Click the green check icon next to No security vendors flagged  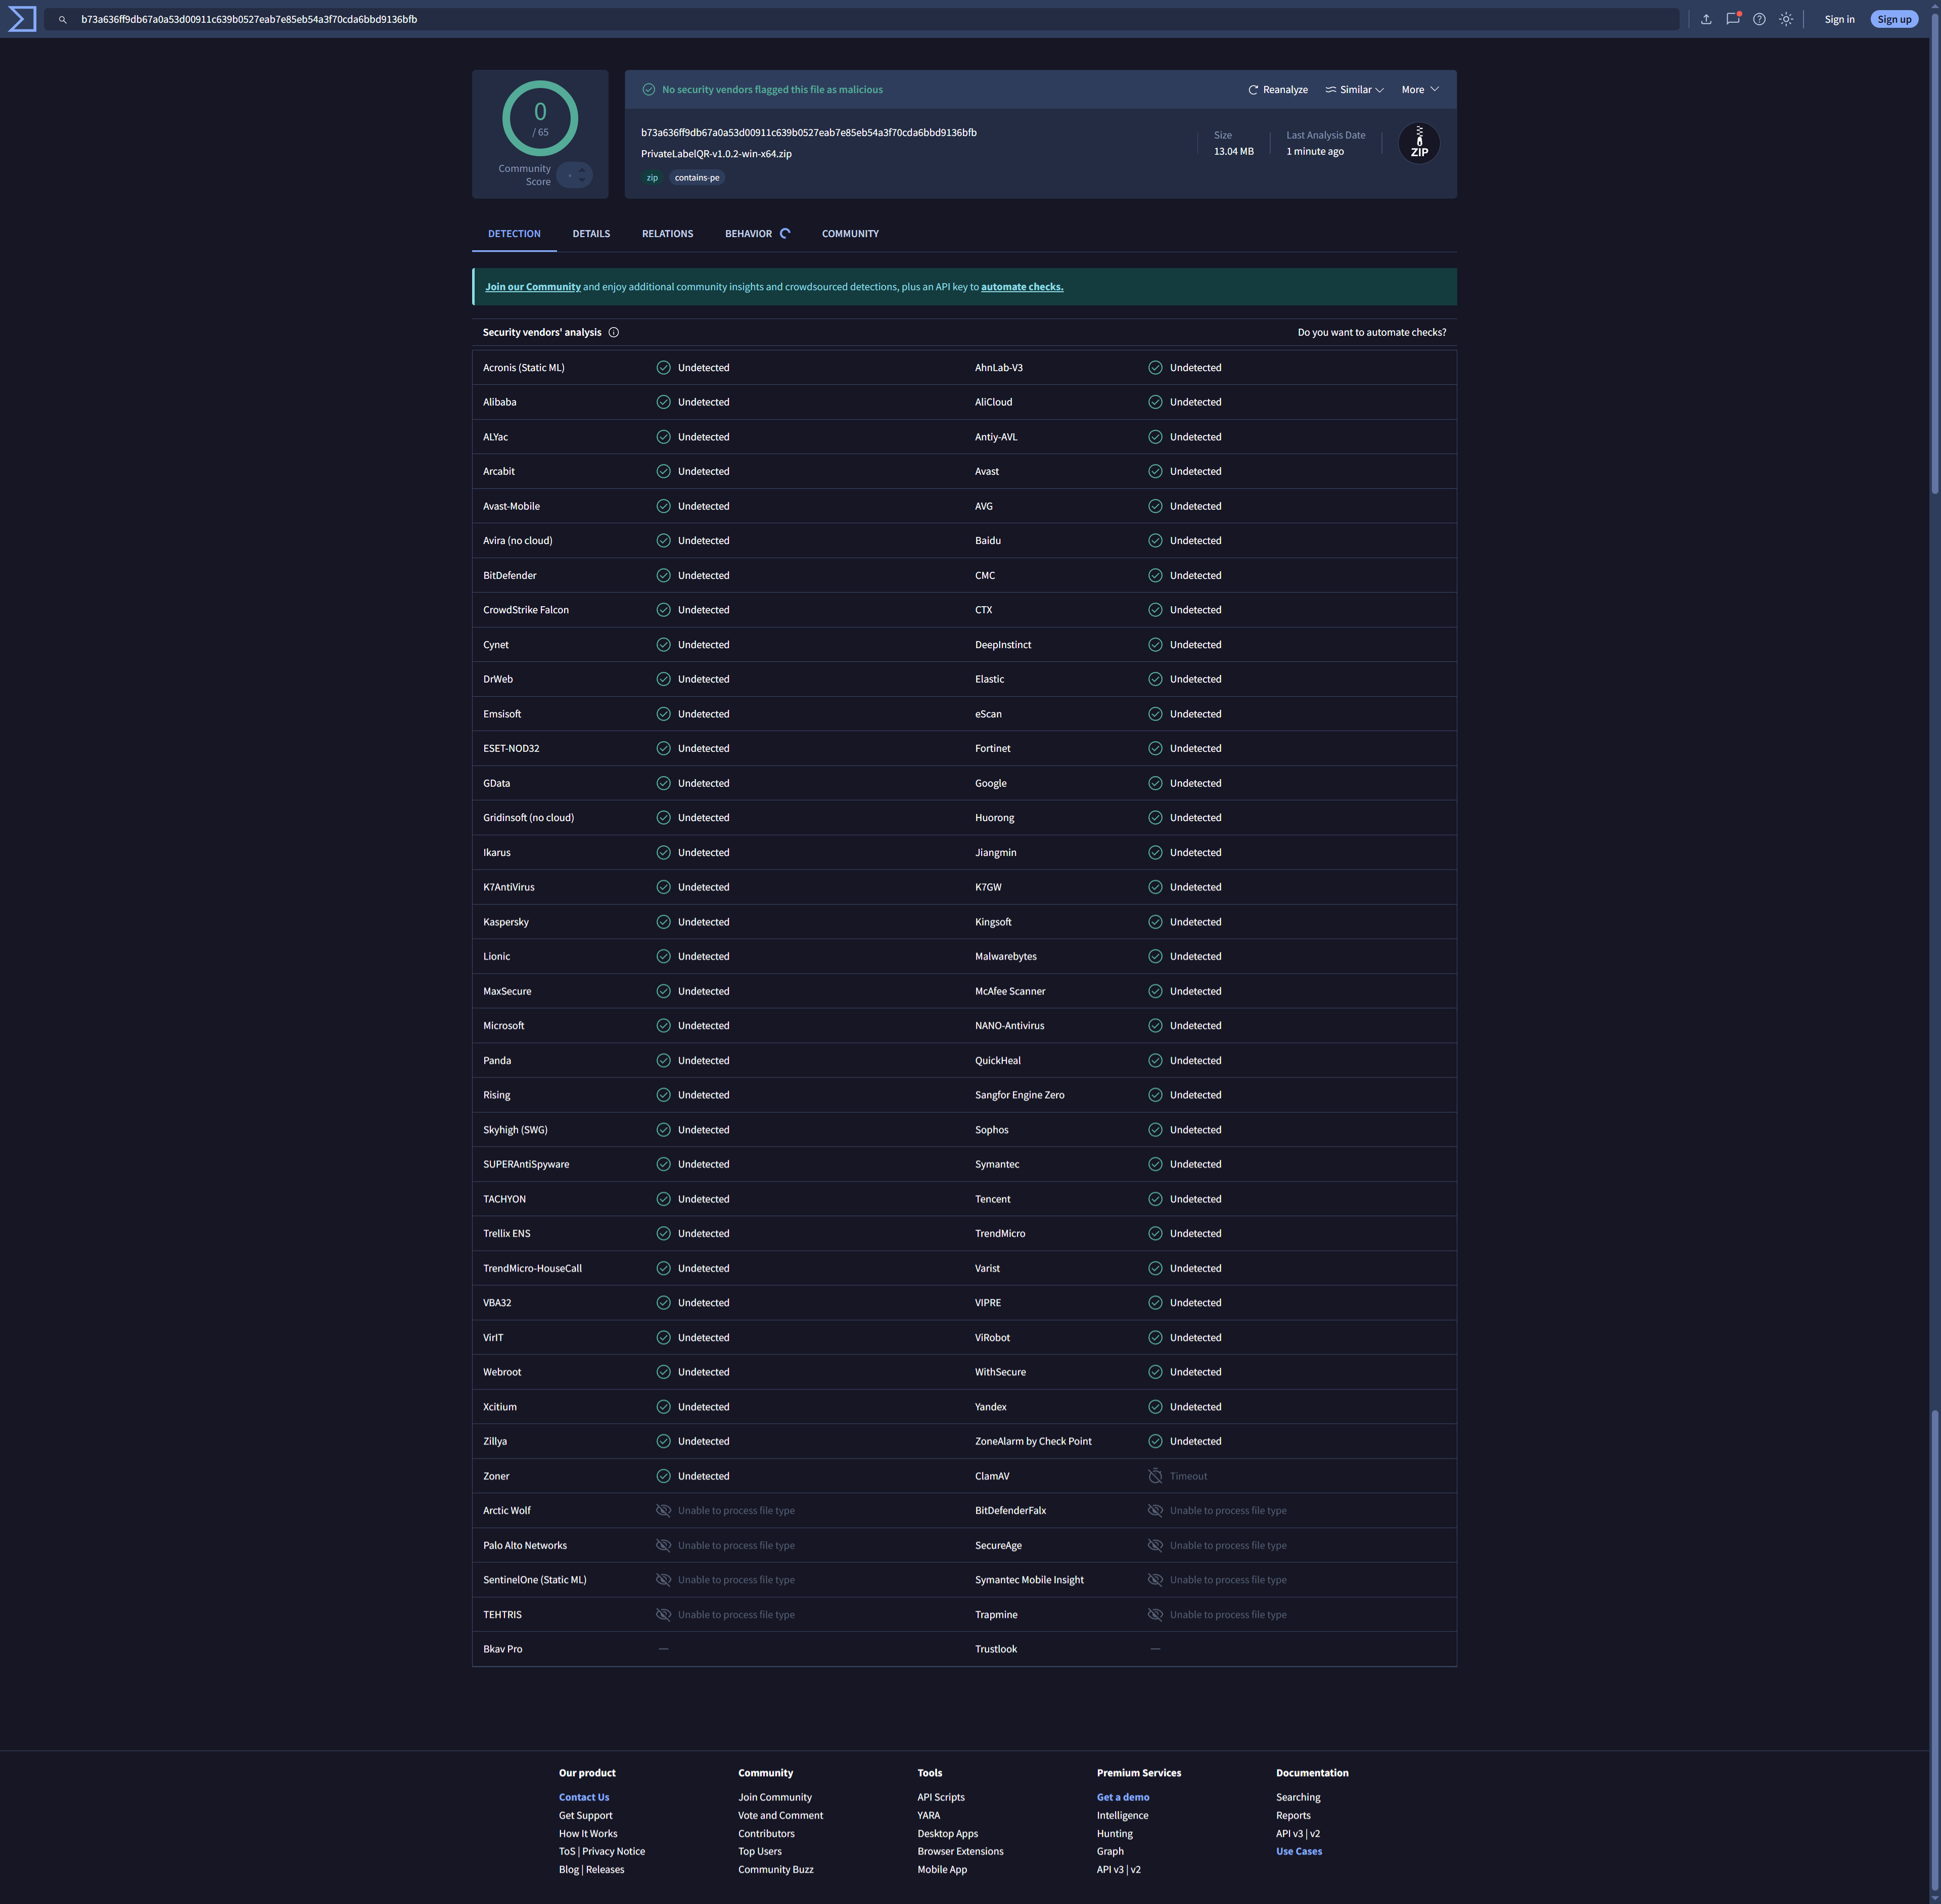click(649, 90)
